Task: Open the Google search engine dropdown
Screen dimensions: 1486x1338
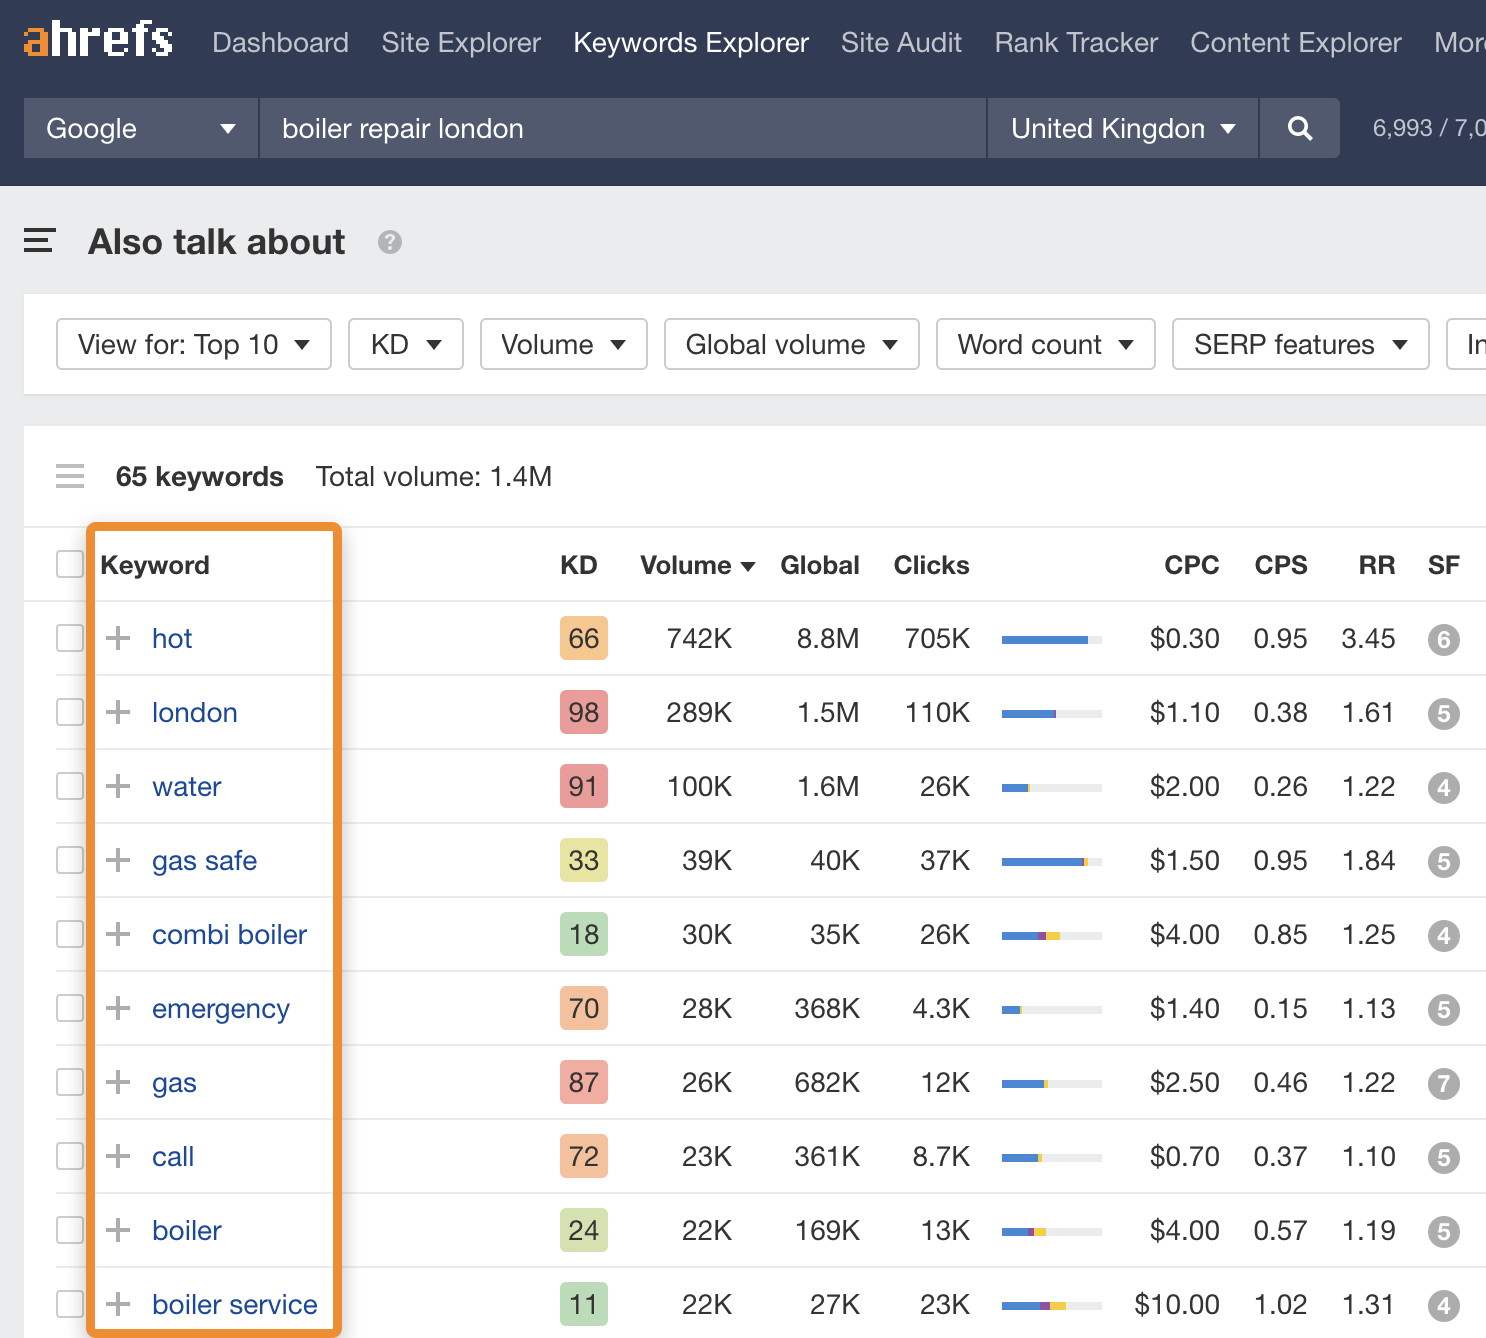Action: 140,128
